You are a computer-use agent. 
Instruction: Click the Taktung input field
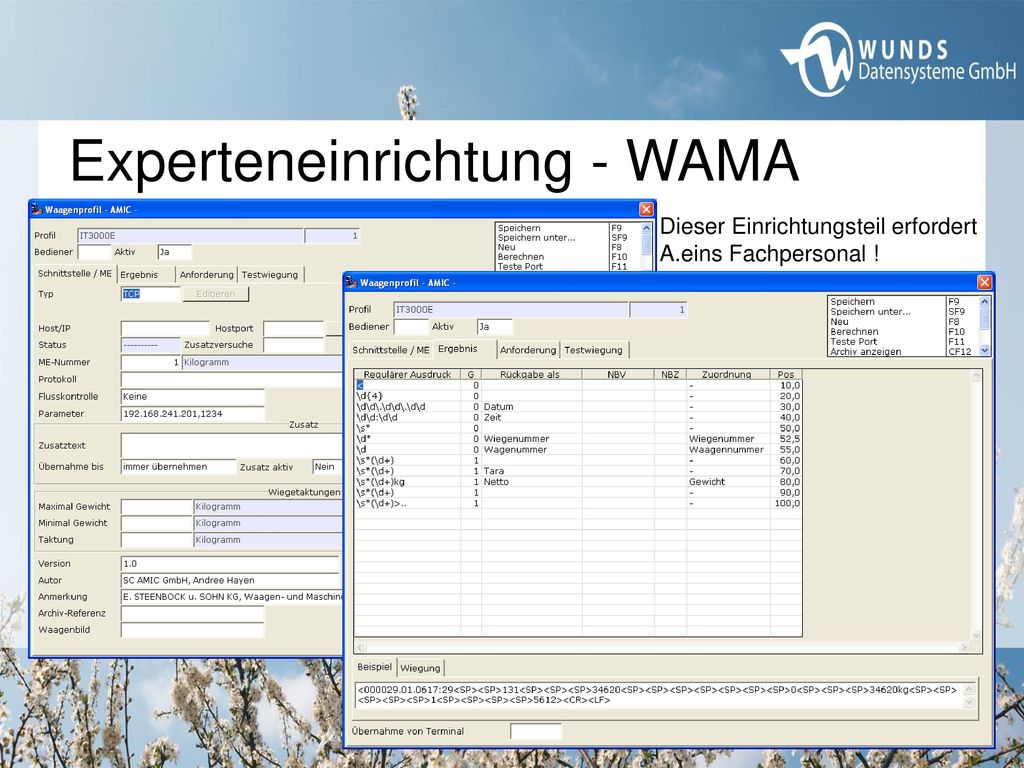click(157, 540)
